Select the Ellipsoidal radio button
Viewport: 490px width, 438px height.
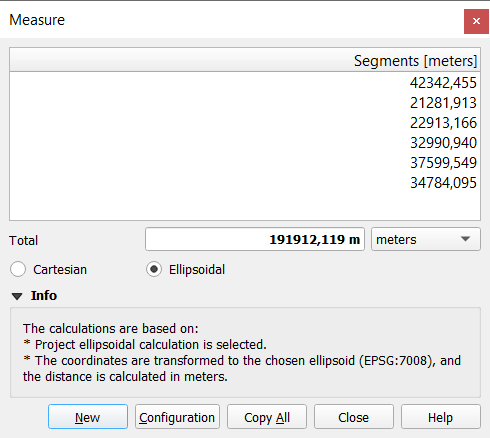154,269
